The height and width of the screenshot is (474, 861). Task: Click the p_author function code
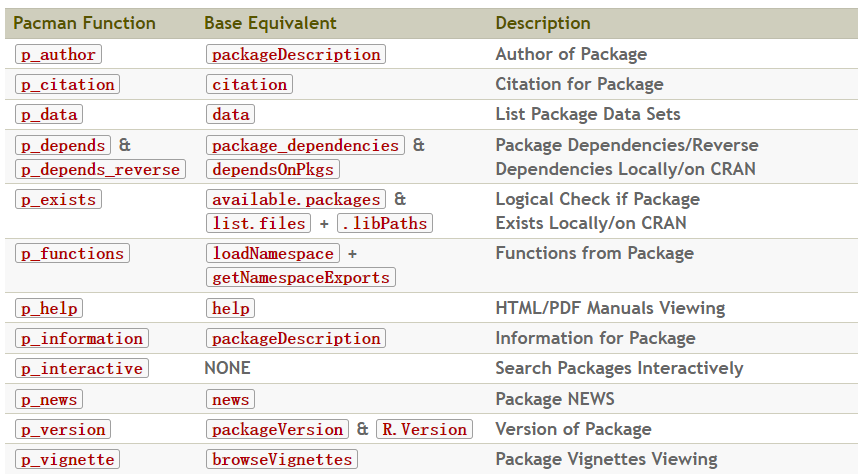(x=58, y=54)
